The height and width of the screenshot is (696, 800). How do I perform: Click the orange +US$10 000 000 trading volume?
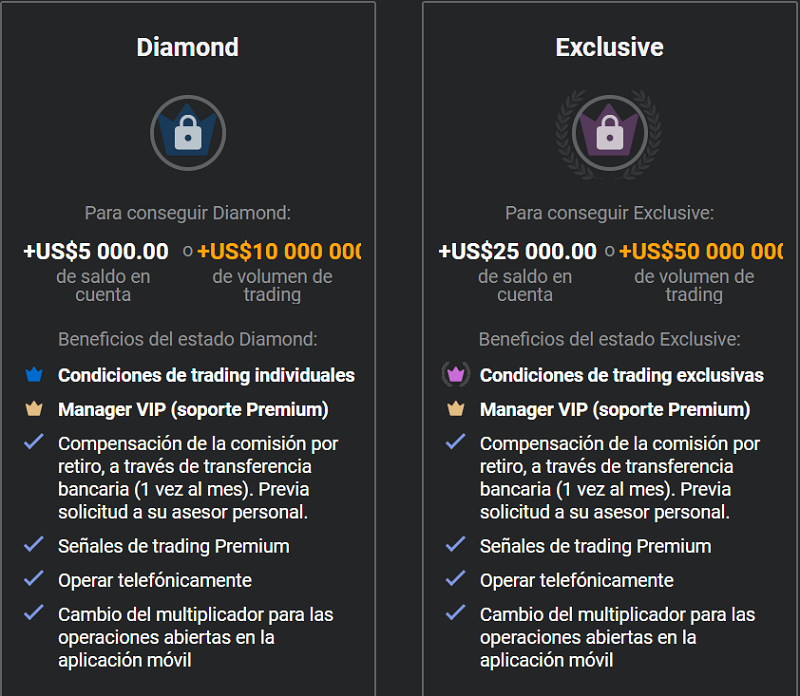(x=279, y=251)
